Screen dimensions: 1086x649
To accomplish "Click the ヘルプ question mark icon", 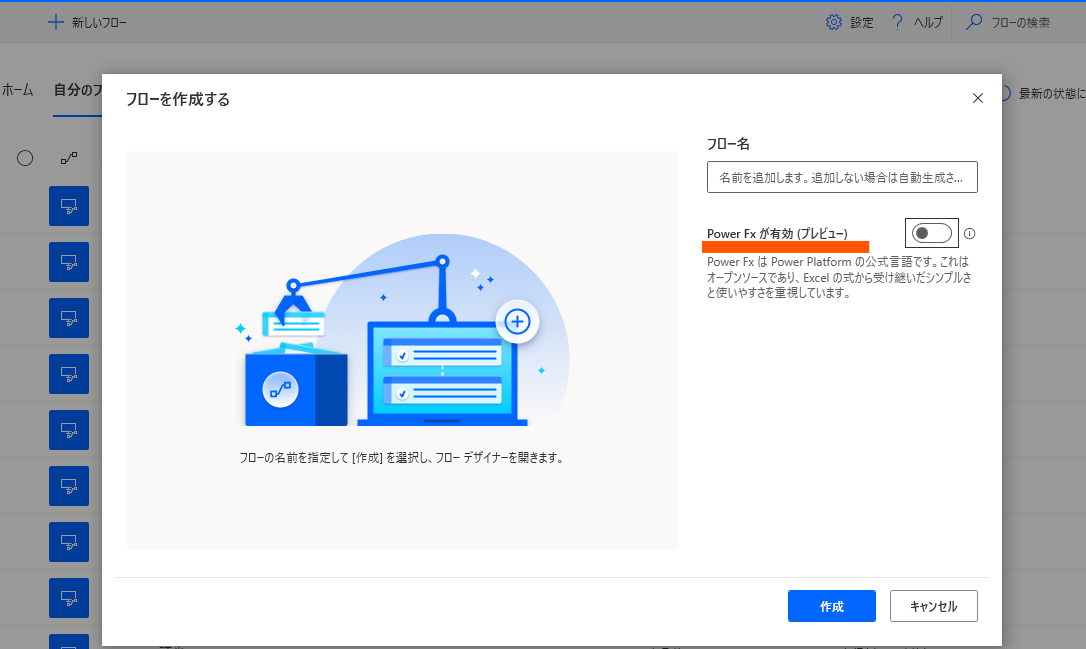I will coord(897,21).
